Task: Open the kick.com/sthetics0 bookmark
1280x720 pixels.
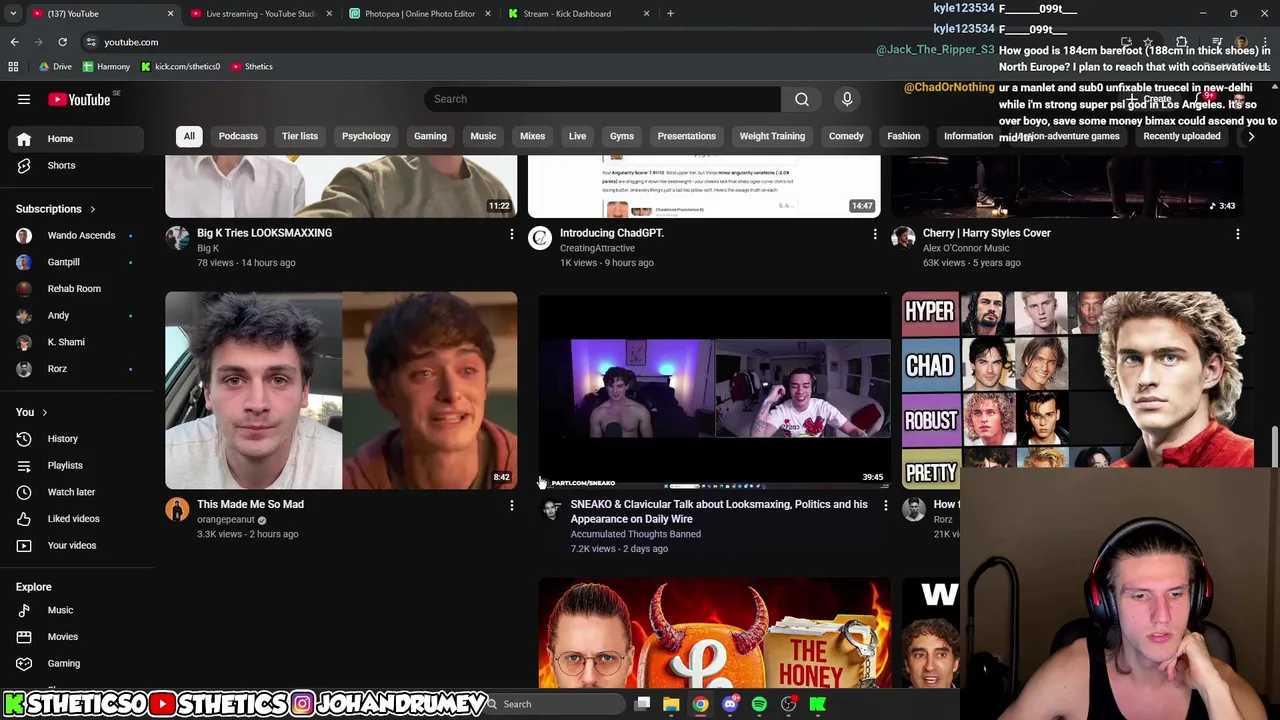Action: click(181, 66)
